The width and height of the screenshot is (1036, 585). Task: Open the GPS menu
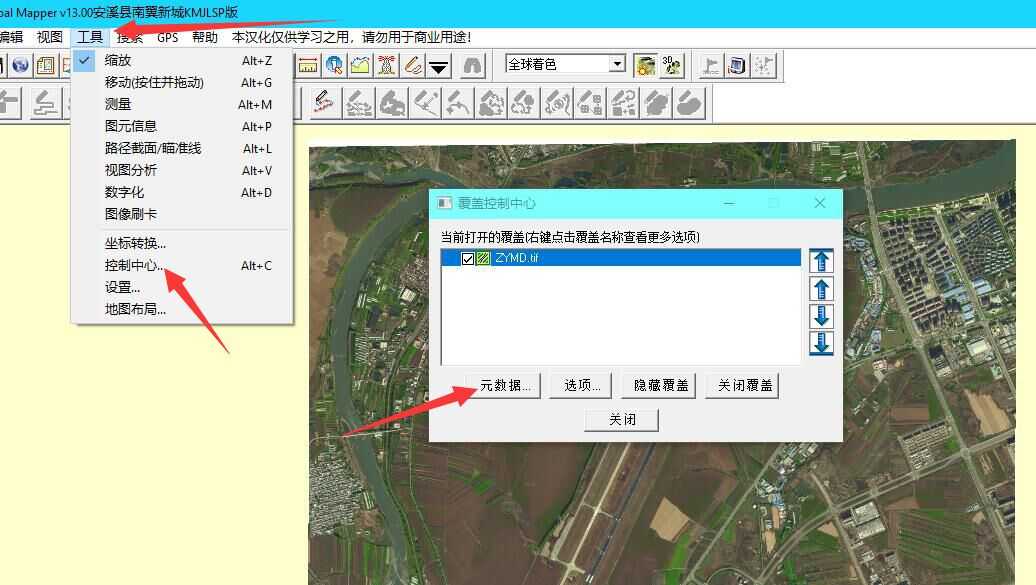click(x=167, y=37)
